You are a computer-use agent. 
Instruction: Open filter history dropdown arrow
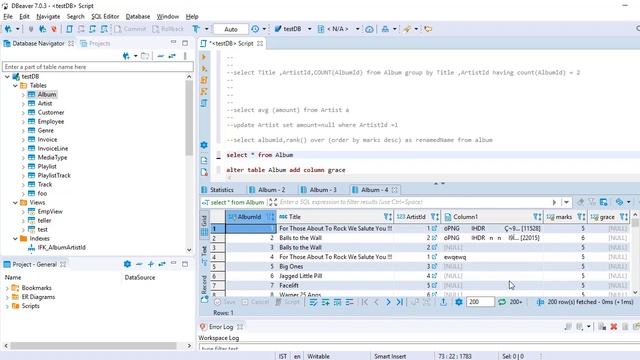pos(567,202)
